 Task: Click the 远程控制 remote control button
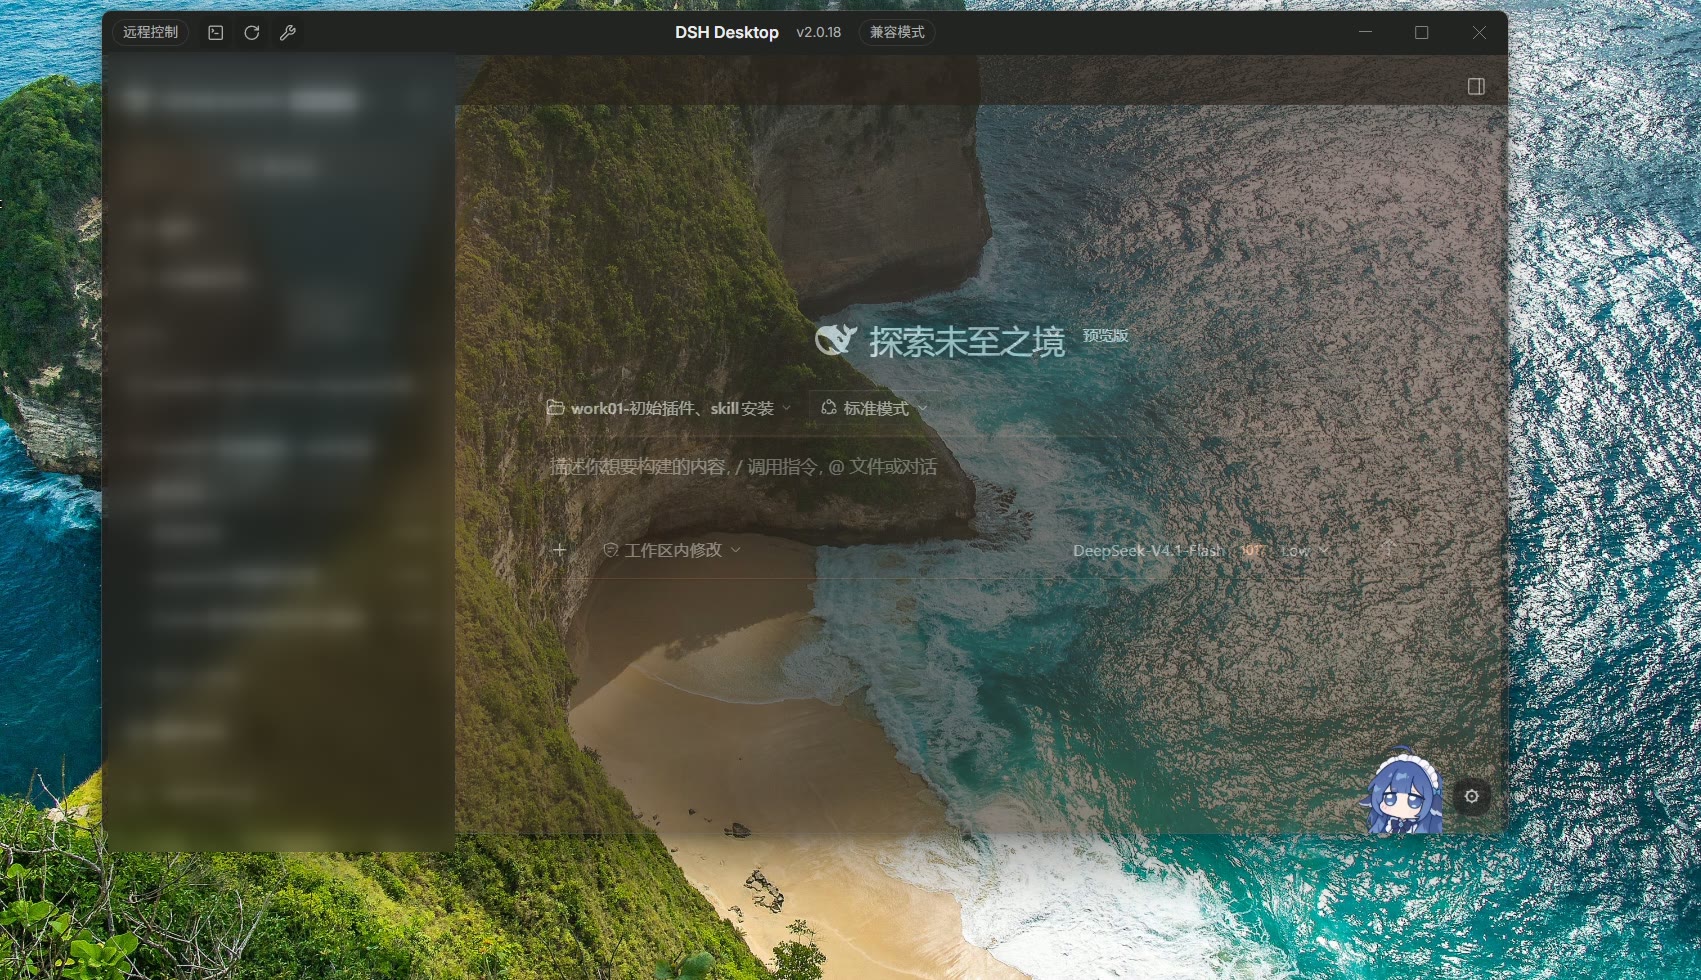pyautogui.click(x=150, y=32)
